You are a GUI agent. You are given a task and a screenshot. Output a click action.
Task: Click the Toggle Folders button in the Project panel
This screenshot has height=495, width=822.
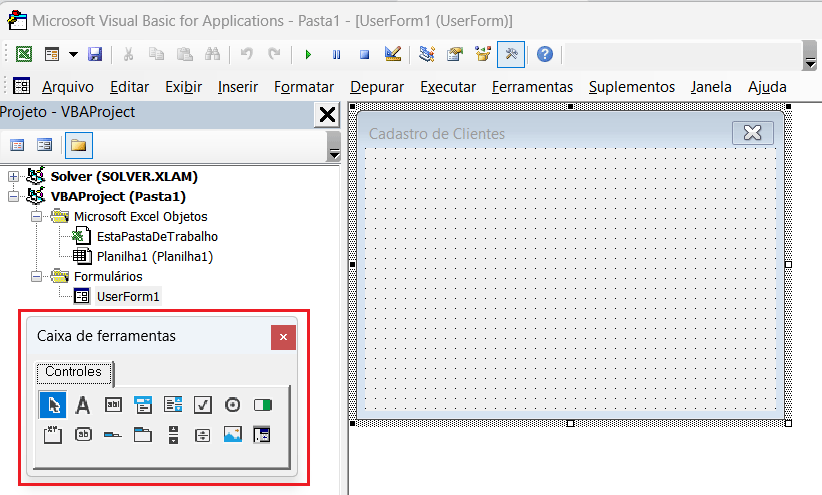point(78,146)
